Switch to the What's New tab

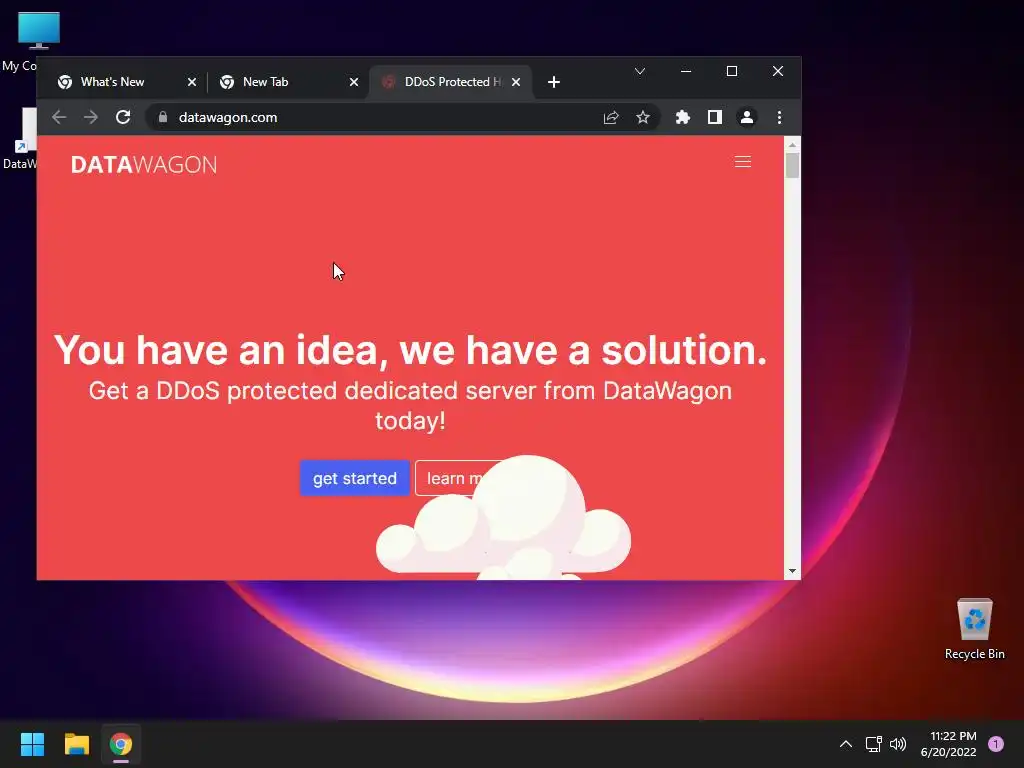point(125,82)
